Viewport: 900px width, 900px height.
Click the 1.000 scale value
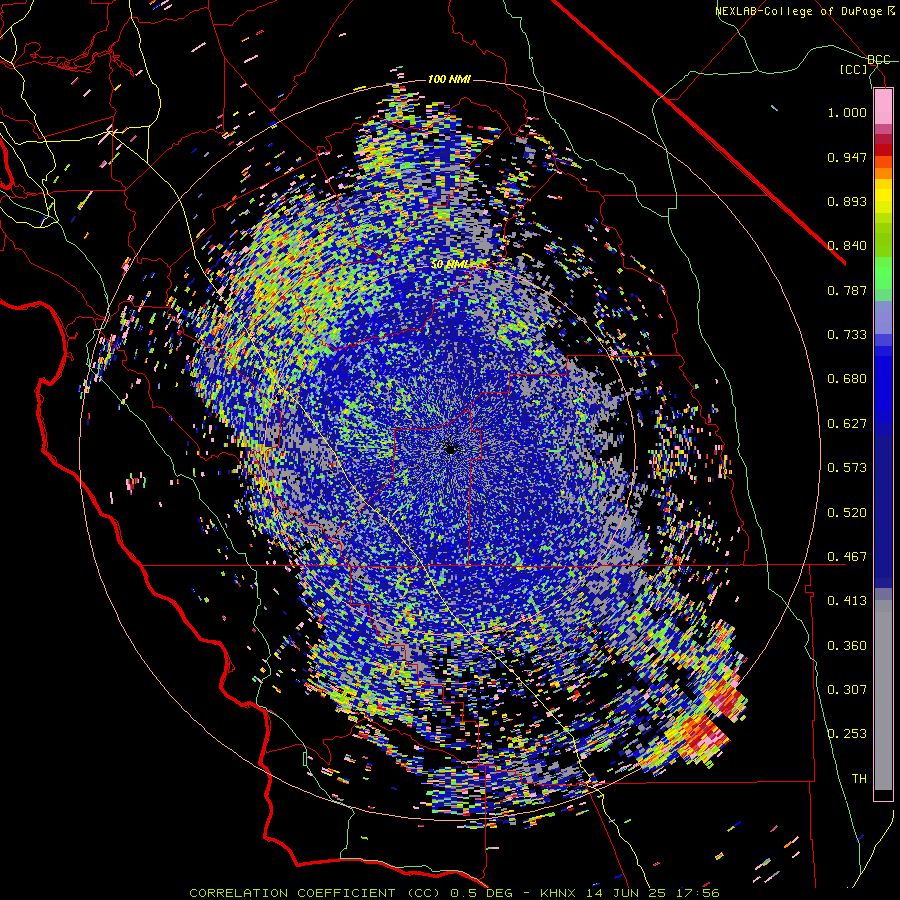pos(847,112)
